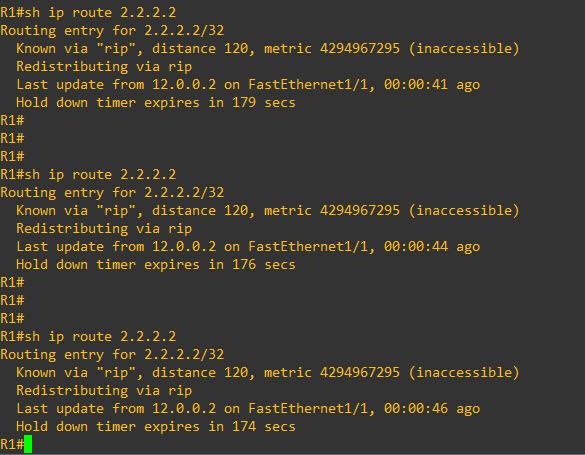
Task: Click the green cursor block at last prompt
Action: pyautogui.click(x=28, y=444)
